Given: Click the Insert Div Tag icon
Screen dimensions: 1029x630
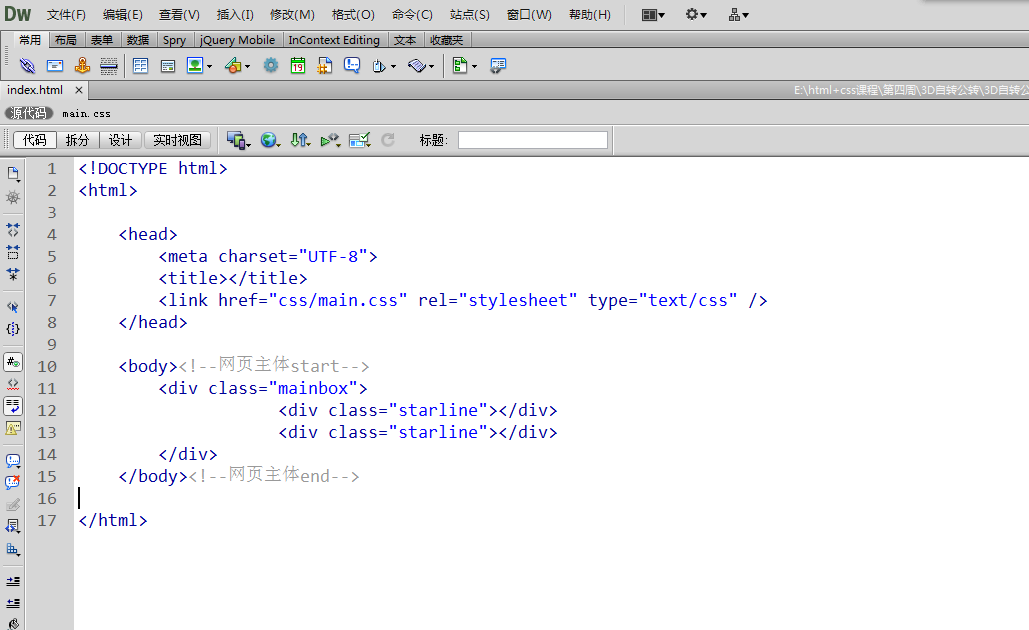Looking at the screenshot, I should (x=168, y=66).
